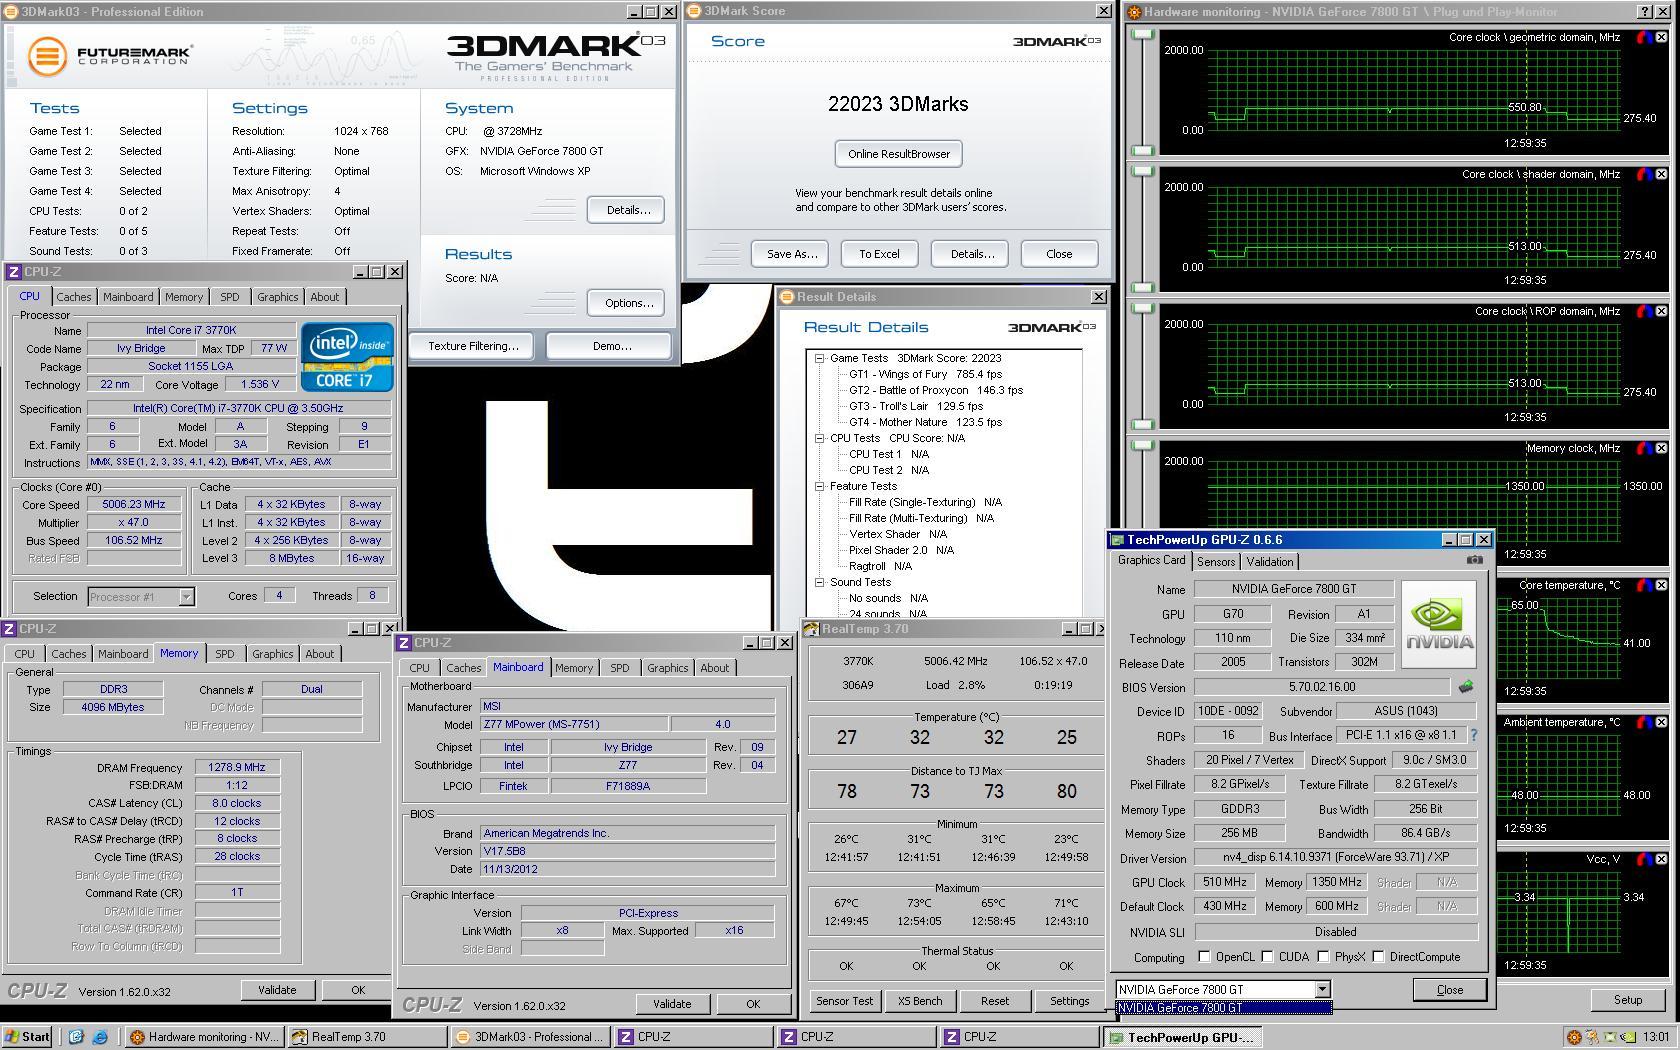The height and width of the screenshot is (1050, 1680).
Task: Collapse the Sound Tests tree node
Action: pos(819,582)
